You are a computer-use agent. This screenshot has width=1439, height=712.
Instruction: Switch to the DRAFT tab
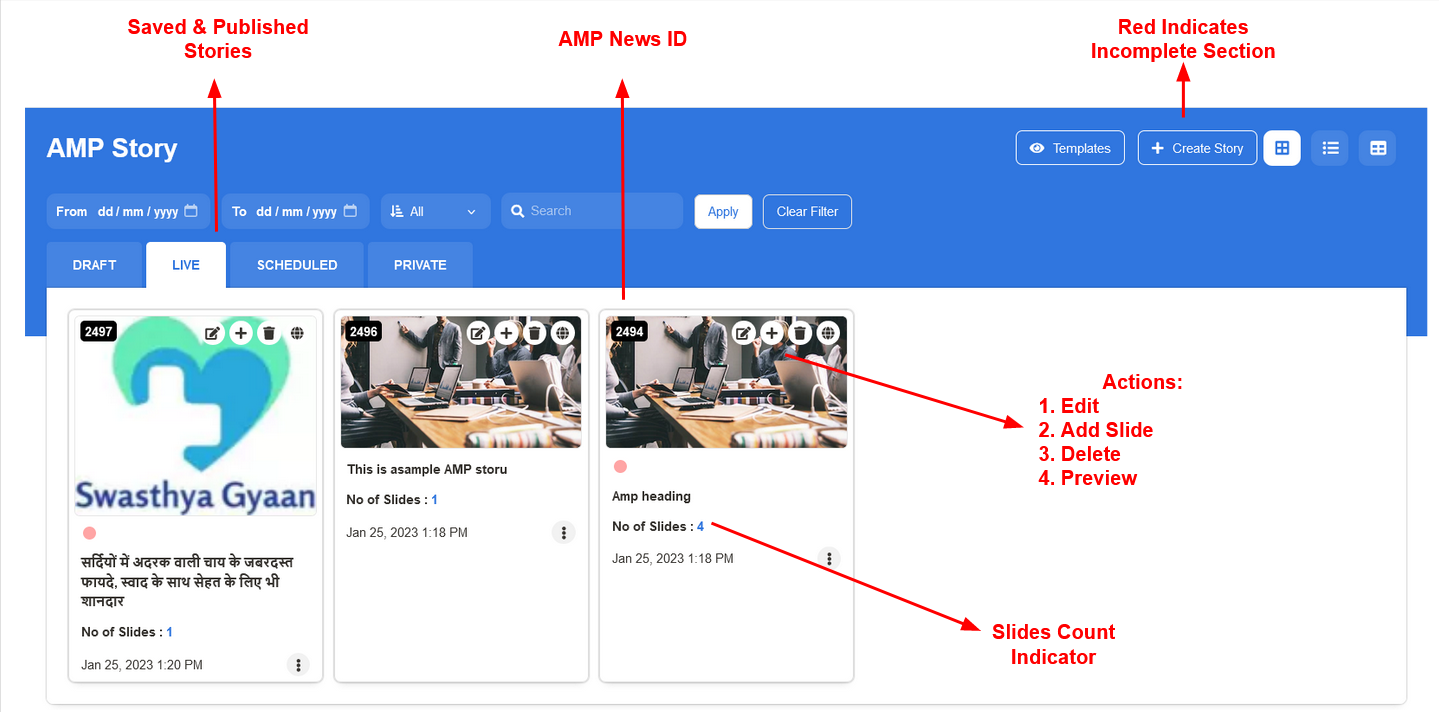[x=95, y=265]
